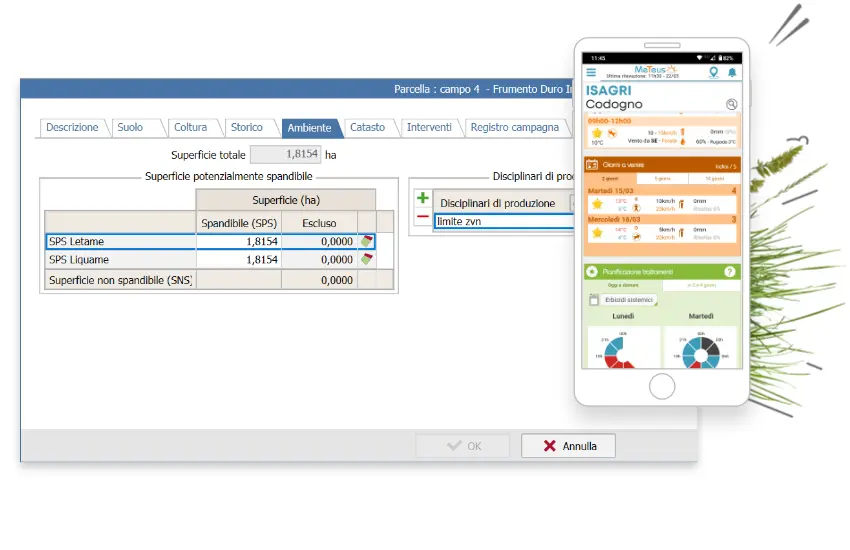The image size is (850, 550).
Task: Remove the disciplinare using the red minus icon
Action: pyautogui.click(x=423, y=217)
